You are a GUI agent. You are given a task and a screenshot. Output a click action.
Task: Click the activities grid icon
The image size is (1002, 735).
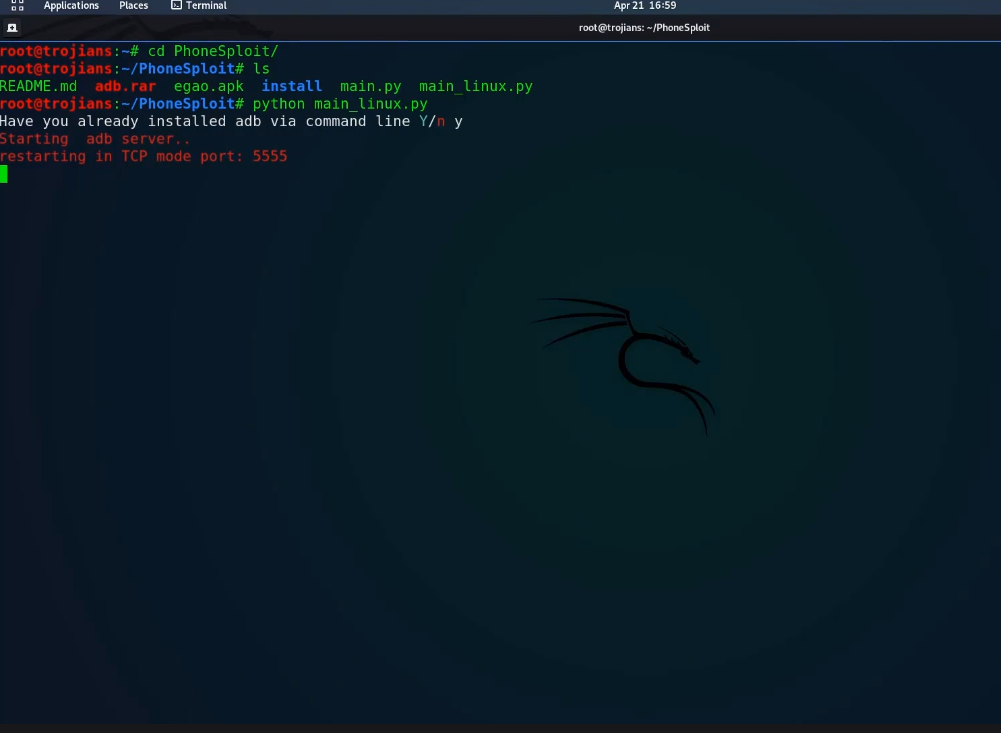17,6
